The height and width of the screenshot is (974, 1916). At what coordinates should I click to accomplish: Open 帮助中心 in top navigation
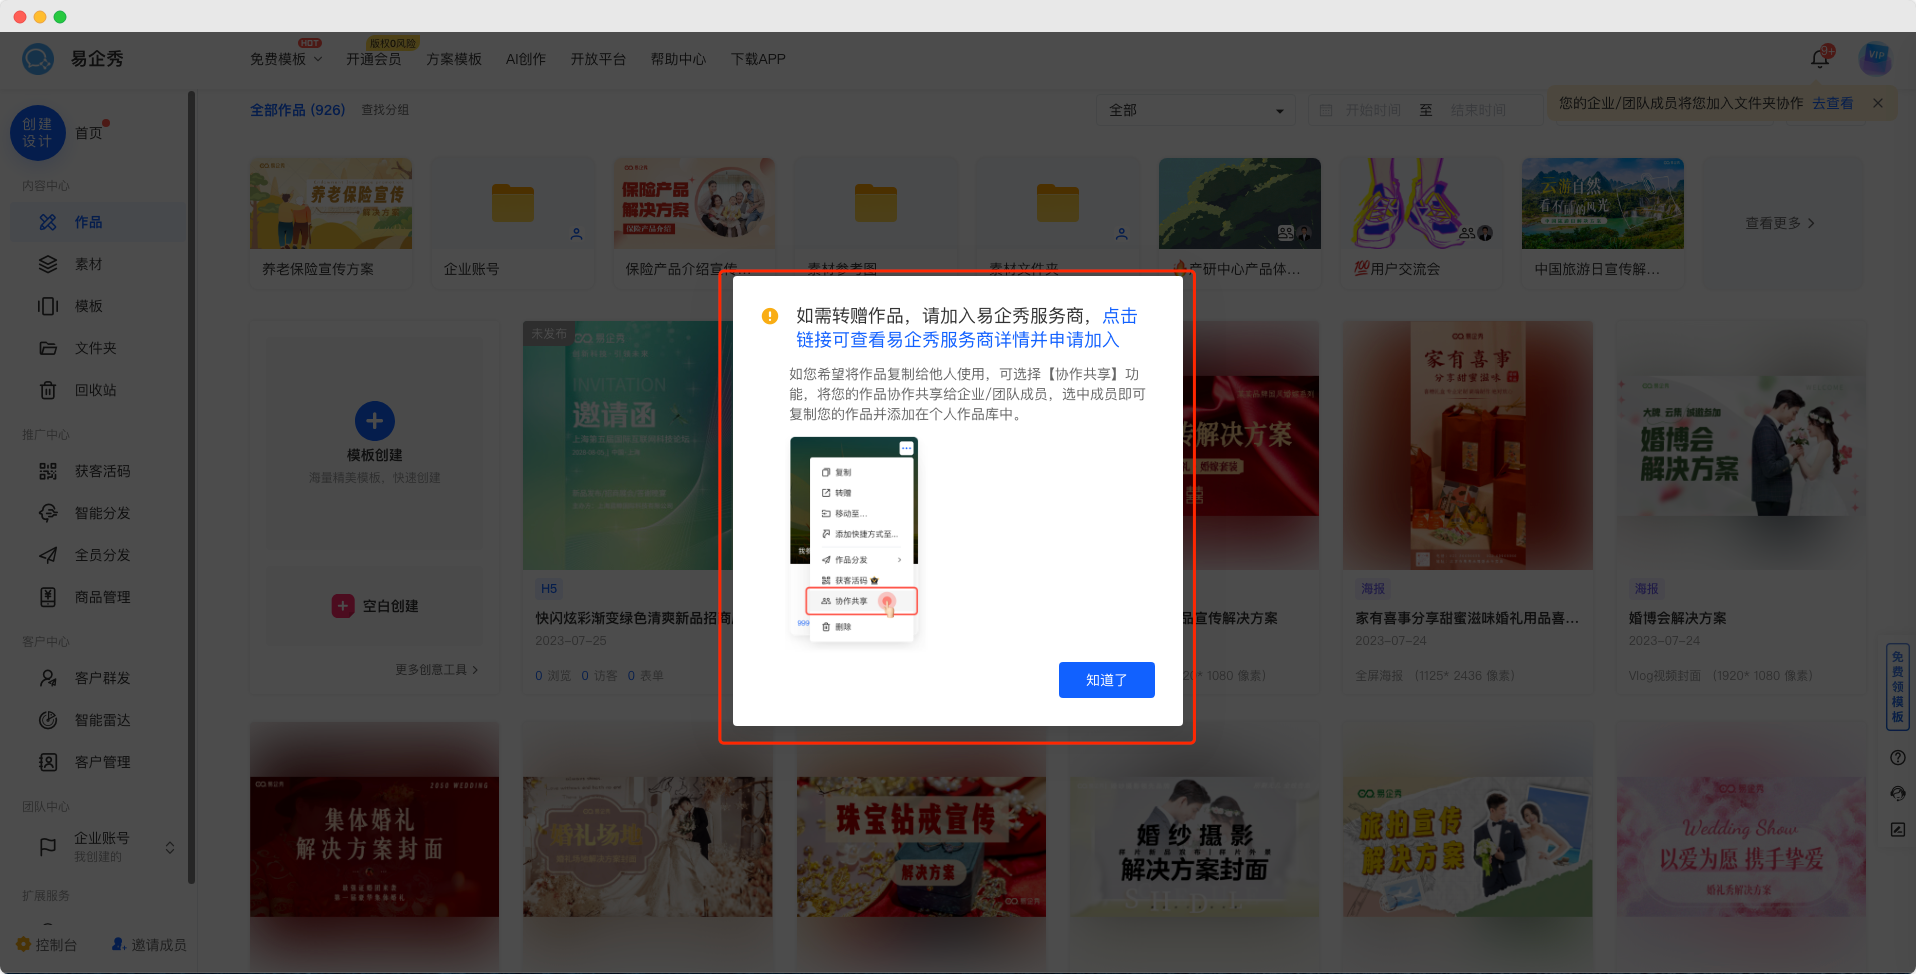click(678, 59)
